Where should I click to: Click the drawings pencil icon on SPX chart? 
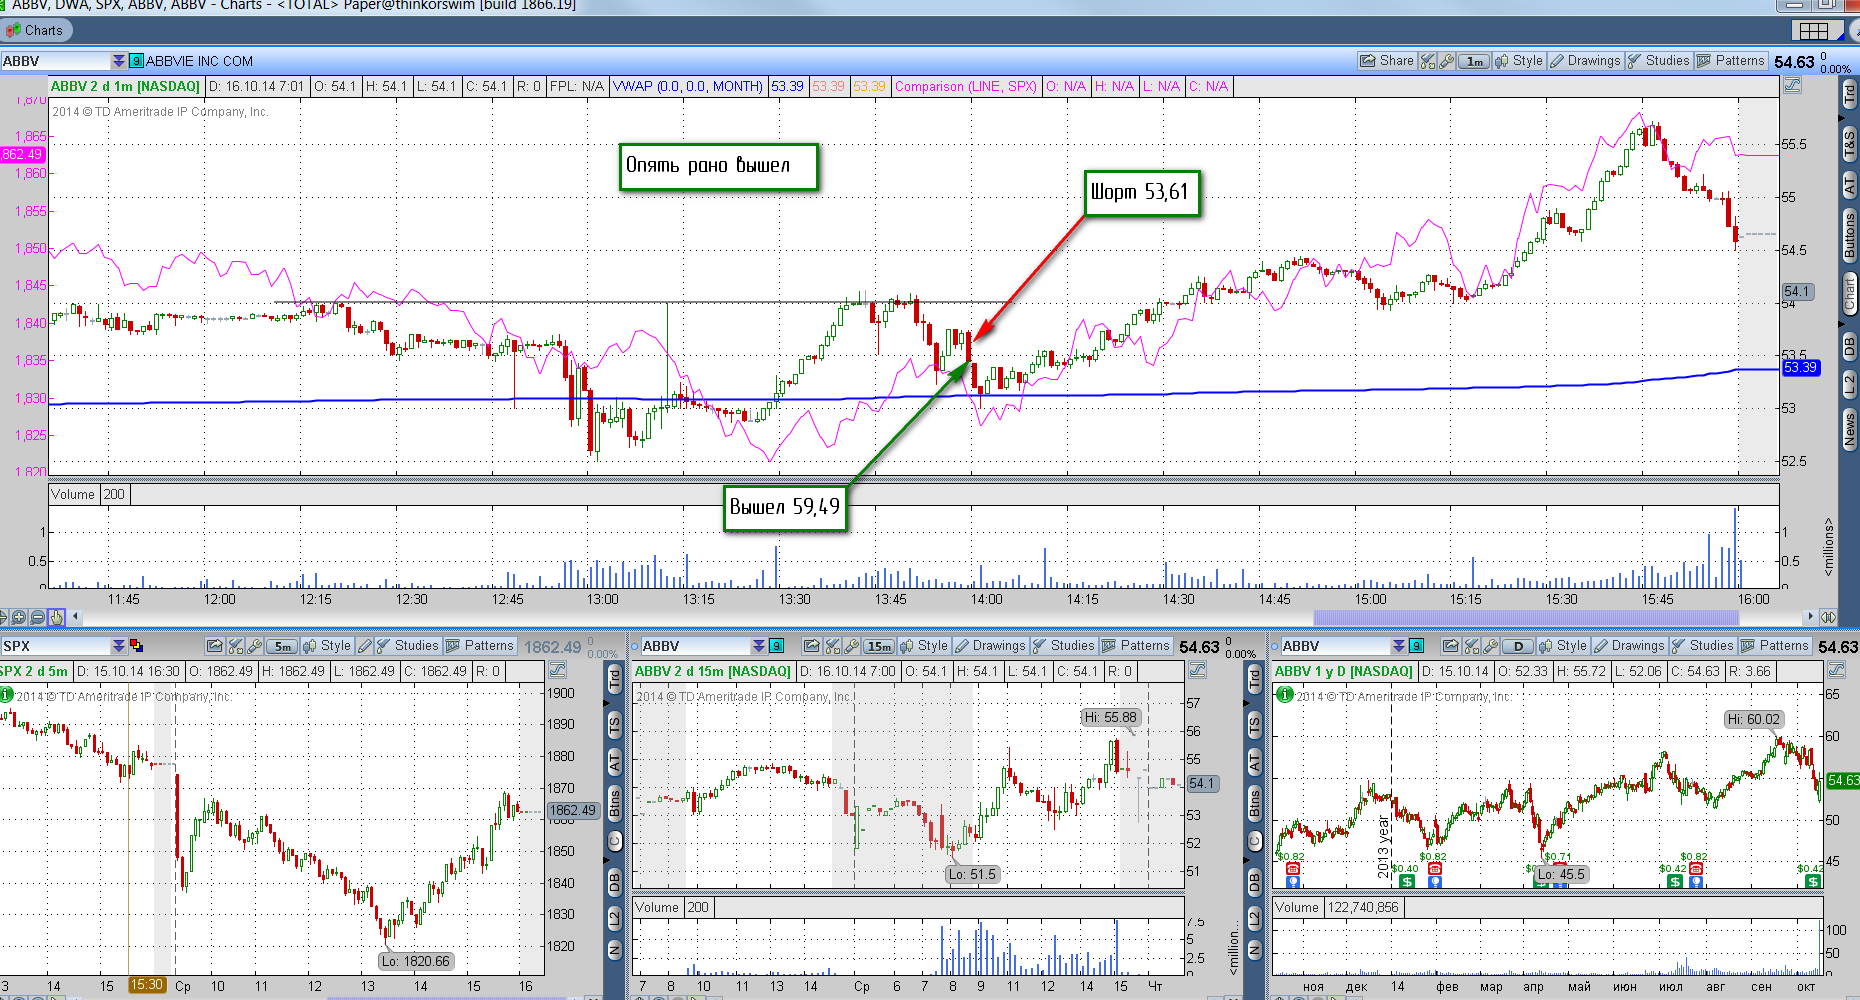(364, 646)
